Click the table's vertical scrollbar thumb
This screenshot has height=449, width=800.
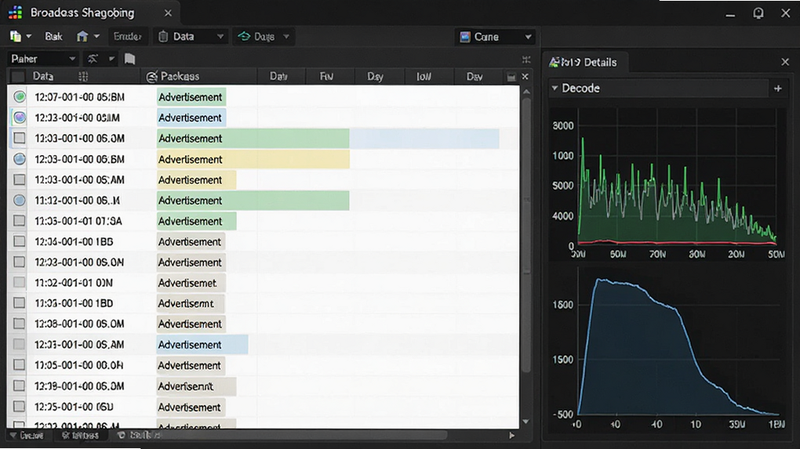point(527,235)
